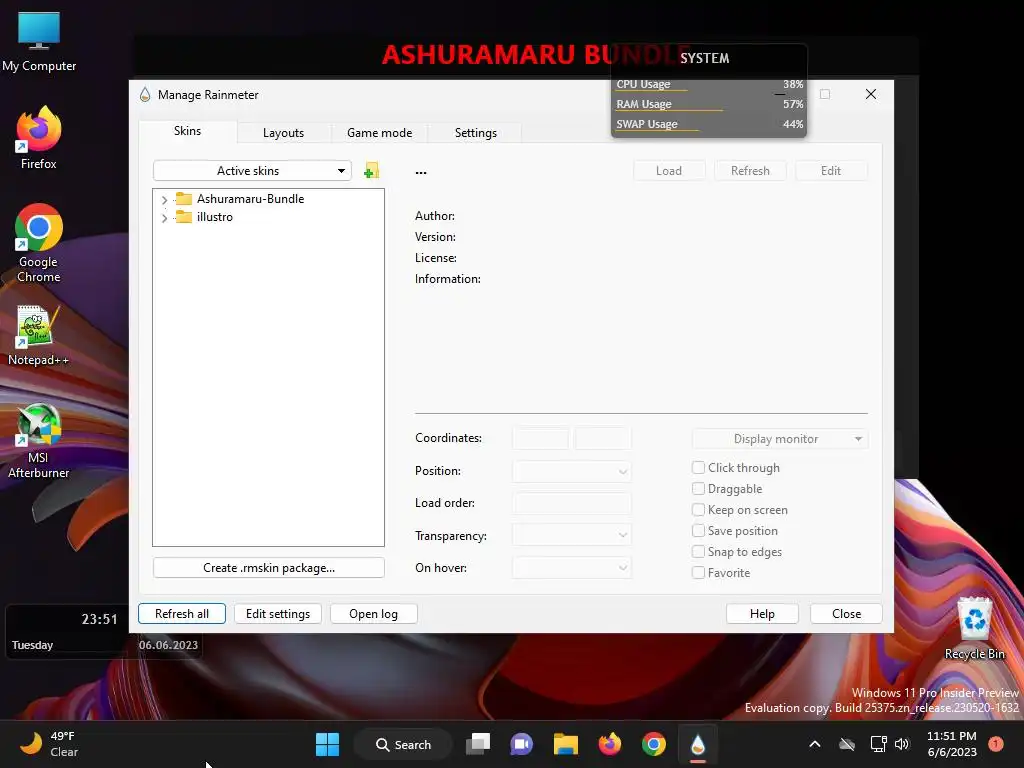
Task: Enable Snap to edges checkbox
Action: 698,552
